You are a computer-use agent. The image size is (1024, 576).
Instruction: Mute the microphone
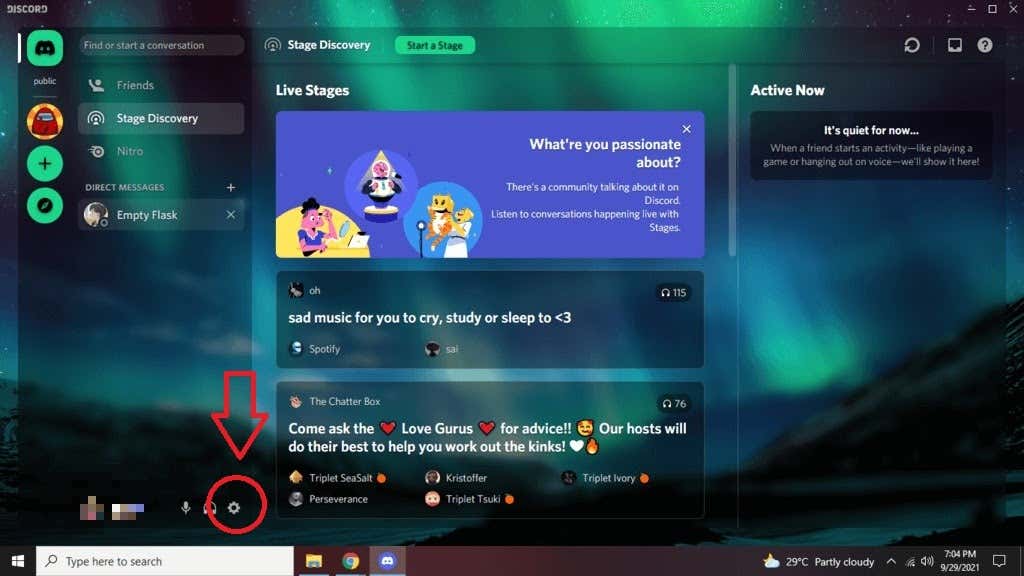[x=186, y=508]
